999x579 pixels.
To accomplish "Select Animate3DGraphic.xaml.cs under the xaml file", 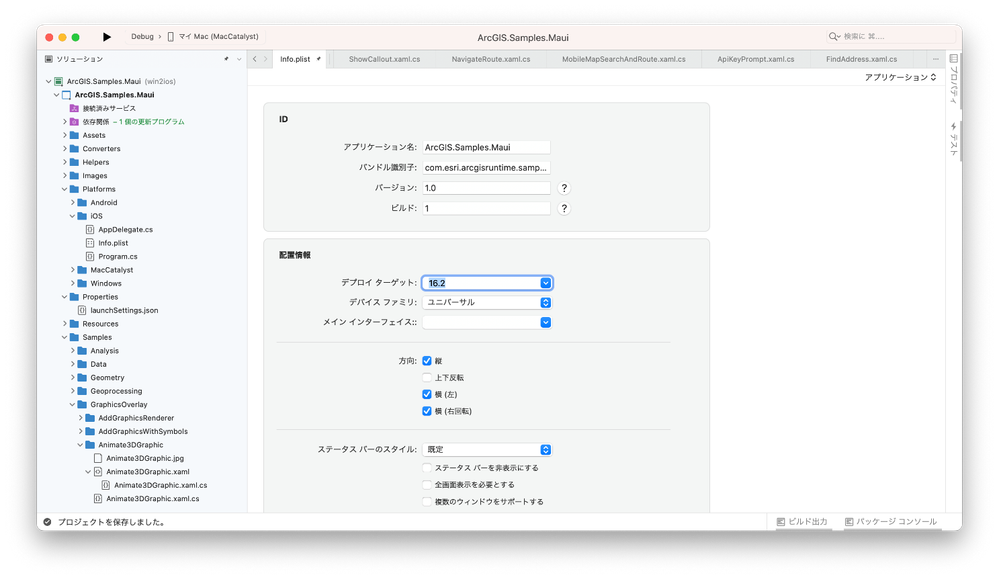I will click(161, 485).
